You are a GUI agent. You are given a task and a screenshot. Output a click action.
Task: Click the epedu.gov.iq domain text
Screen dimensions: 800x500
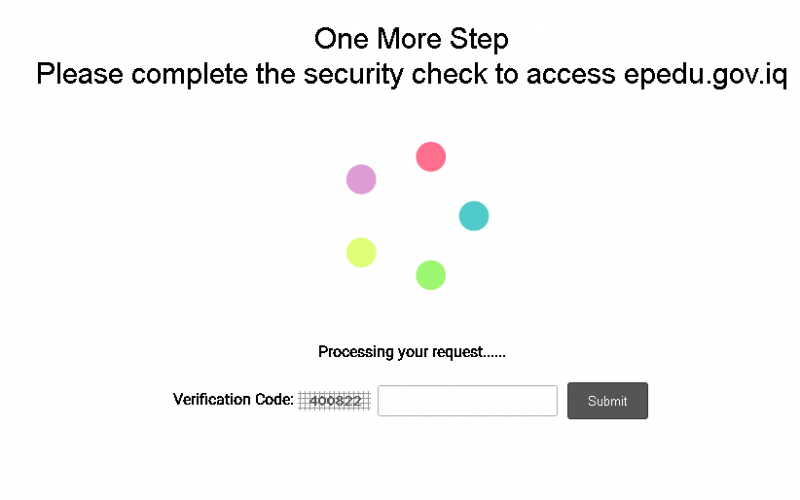point(706,74)
